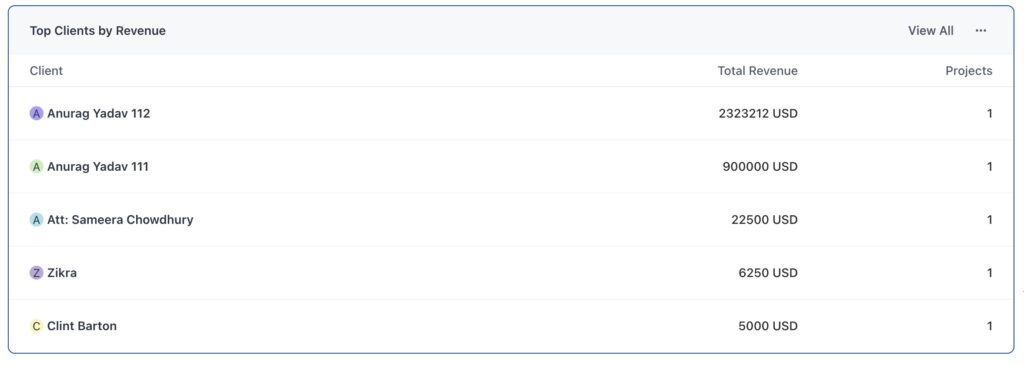1024x365 pixels.
Task: Open the three-dot more options menu
Action: click(x=980, y=31)
